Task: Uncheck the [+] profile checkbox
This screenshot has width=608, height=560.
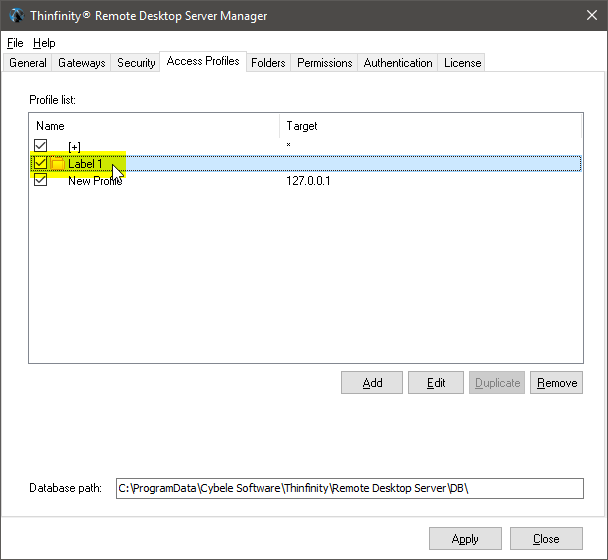Action: click(40, 145)
